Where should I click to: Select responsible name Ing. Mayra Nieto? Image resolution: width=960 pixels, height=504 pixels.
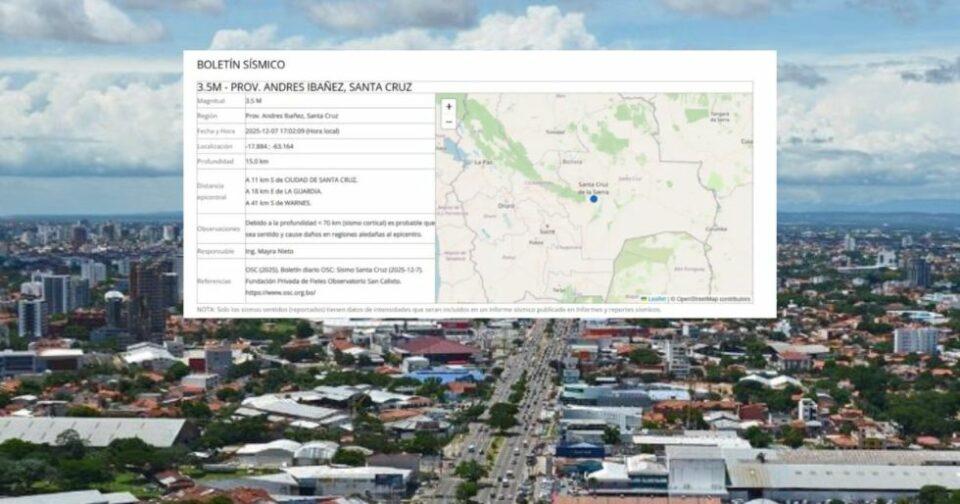(x=269, y=251)
